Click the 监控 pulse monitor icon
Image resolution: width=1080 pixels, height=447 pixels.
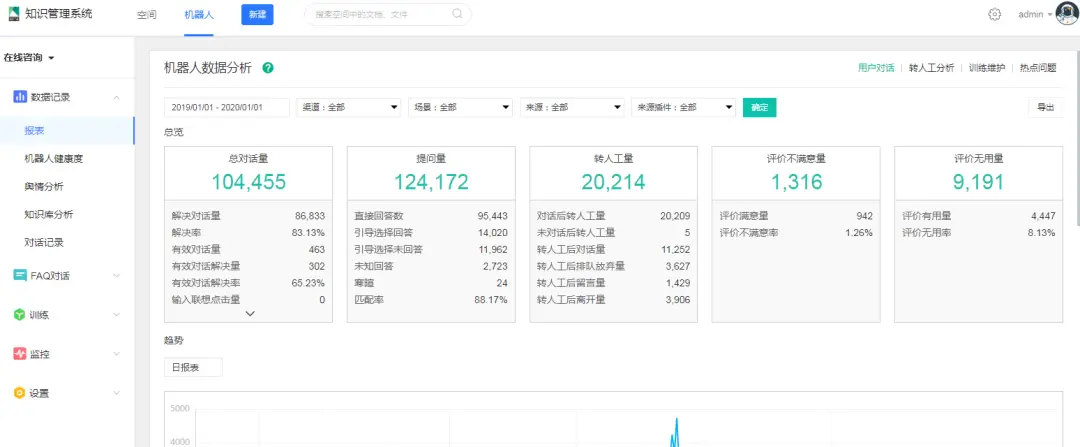19,354
